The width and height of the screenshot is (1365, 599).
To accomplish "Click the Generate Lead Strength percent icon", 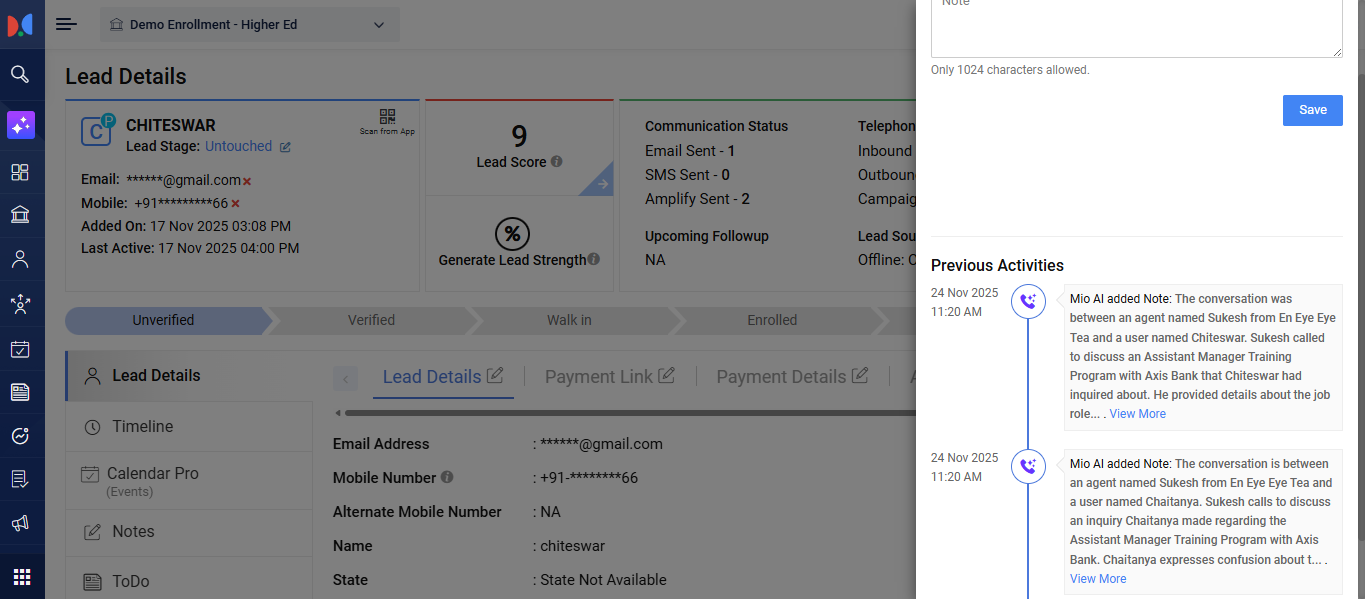I will click(512, 234).
